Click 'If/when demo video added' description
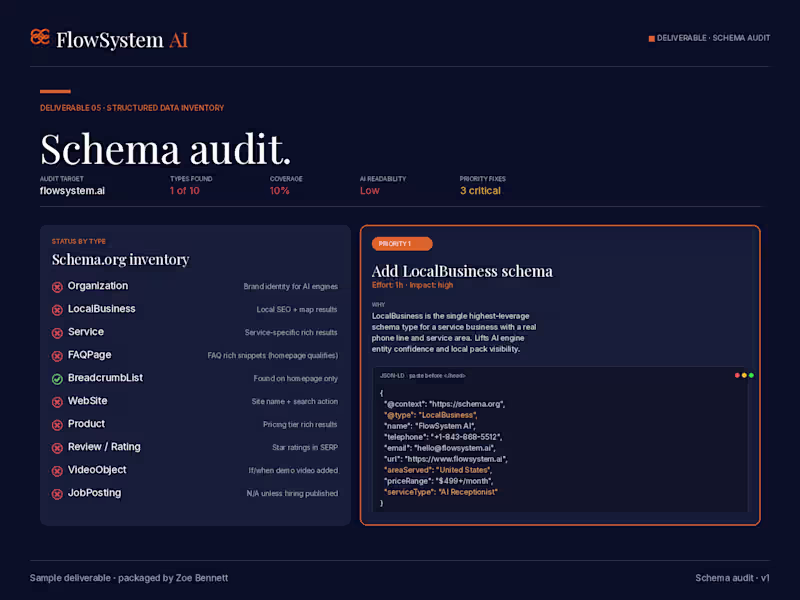Image resolution: width=800 pixels, height=600 pixels. pyautogui.click(x=293, y=470)
